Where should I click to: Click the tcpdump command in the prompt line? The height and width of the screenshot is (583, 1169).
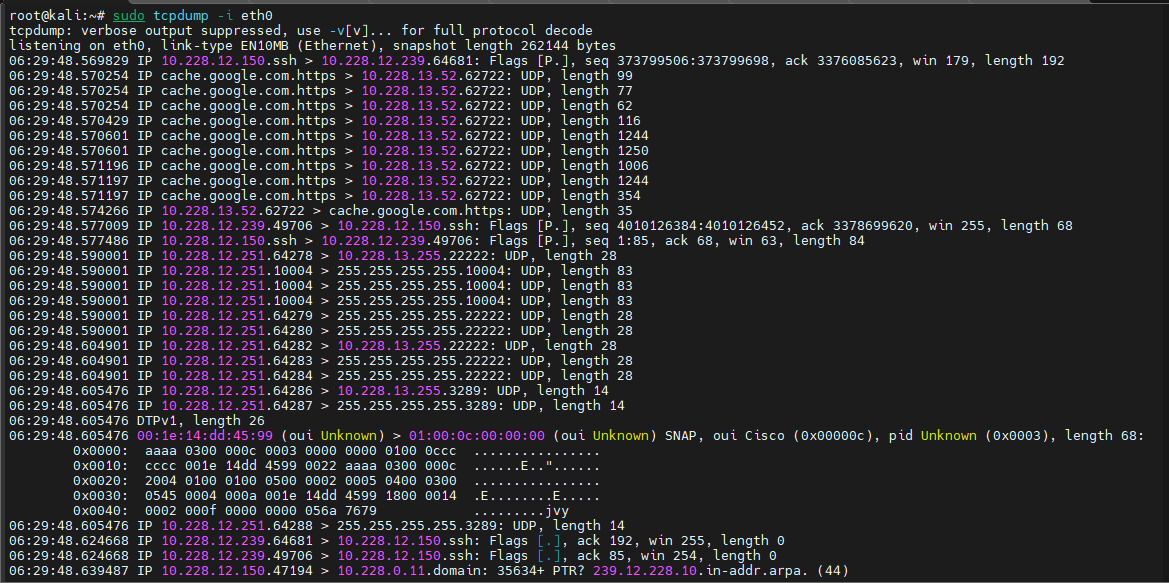(x=181, y=16)
